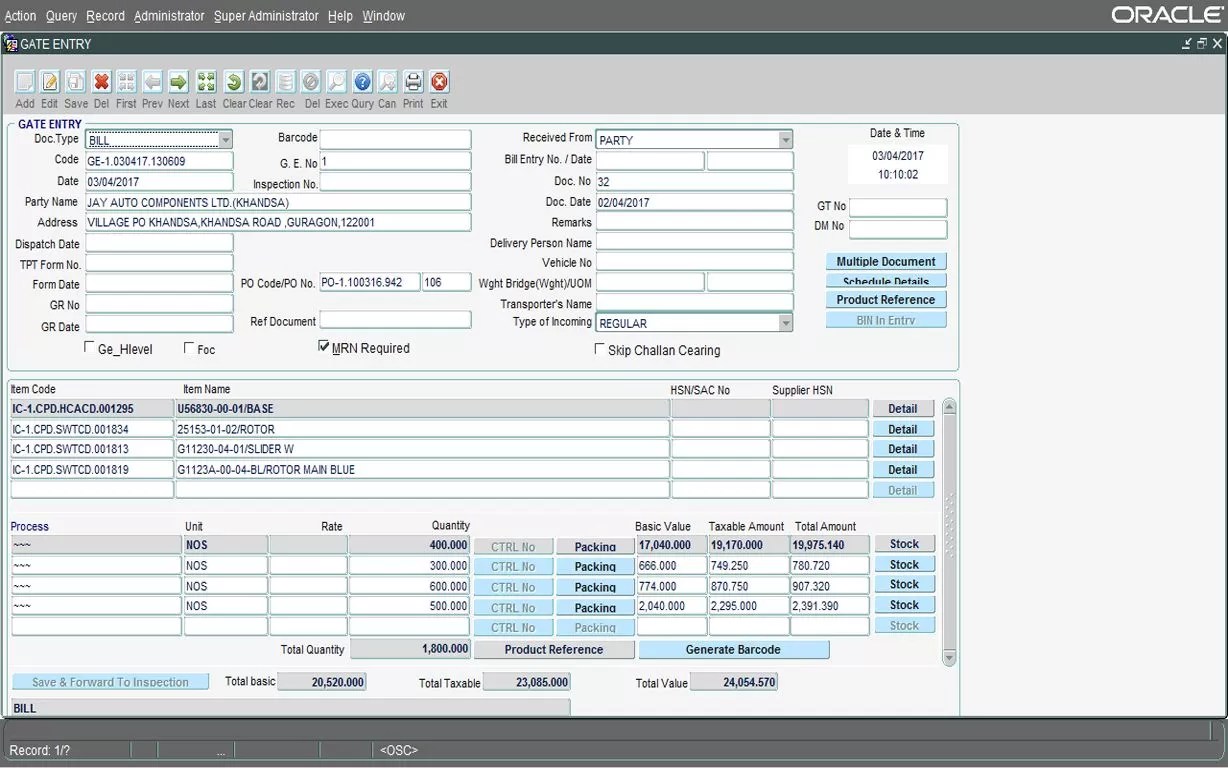
Task: Click the Remarks input field
Action: pyautogui.click(x=694, y=222)
